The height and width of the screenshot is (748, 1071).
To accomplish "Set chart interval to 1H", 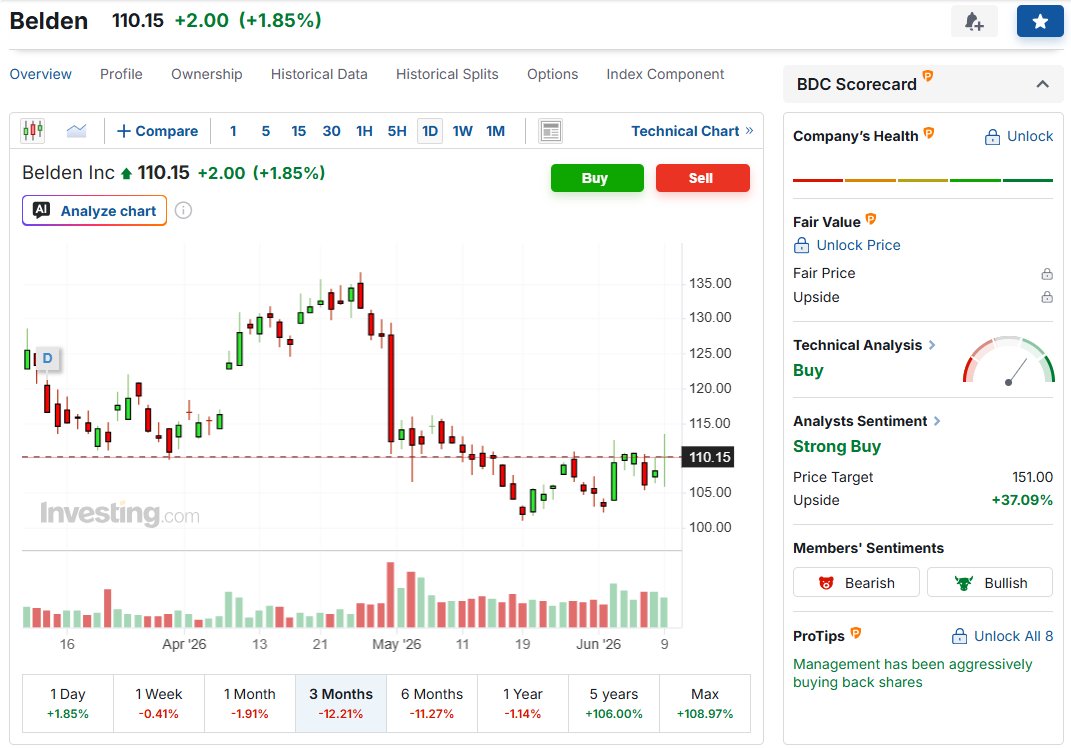I will [x=364, y=130].
